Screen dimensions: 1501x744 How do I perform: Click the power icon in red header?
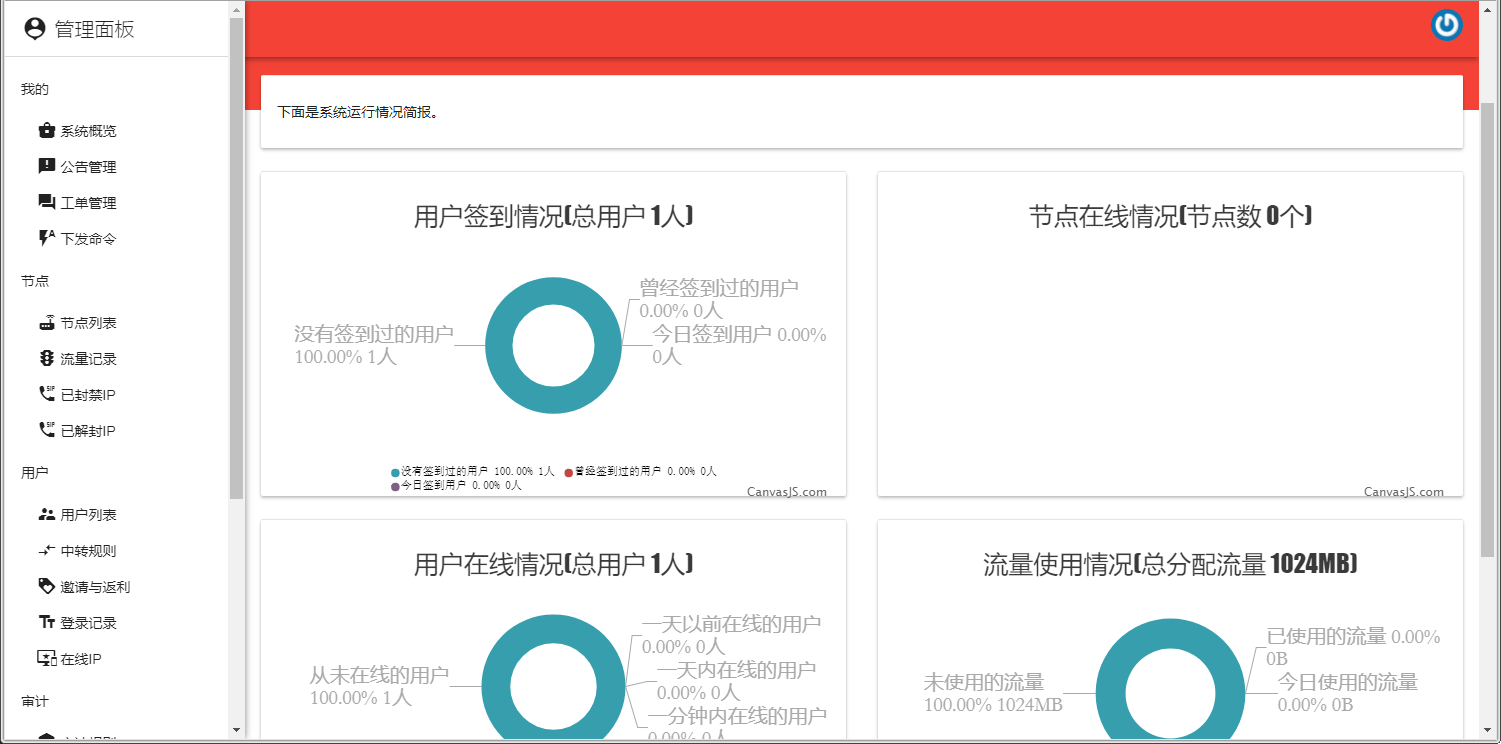click(x=1446, y=26)
